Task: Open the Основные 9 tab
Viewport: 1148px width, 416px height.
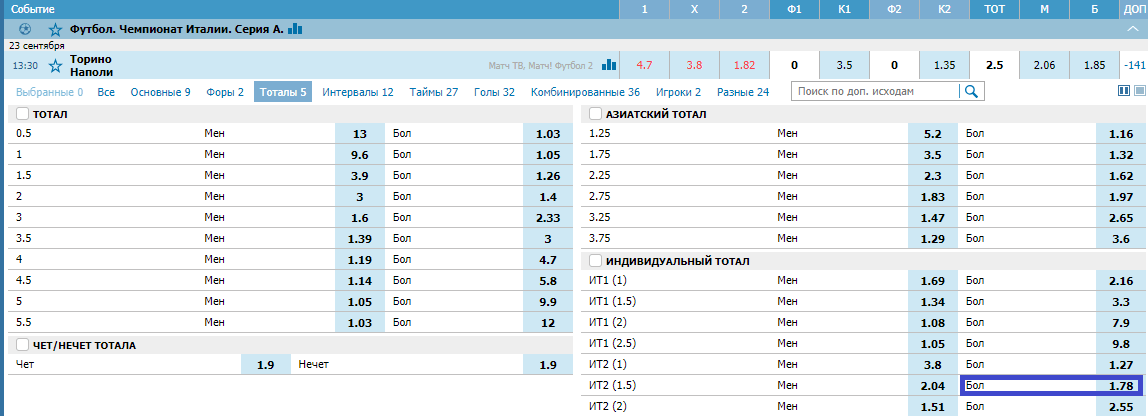Action: click(x=160, y=92)
